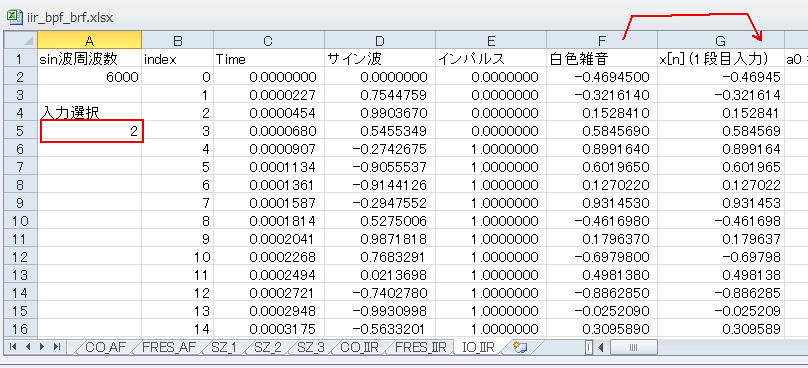Open the FRES_IIR sheet tab
This screenshot has height=368, width=808.
(420, 347)
